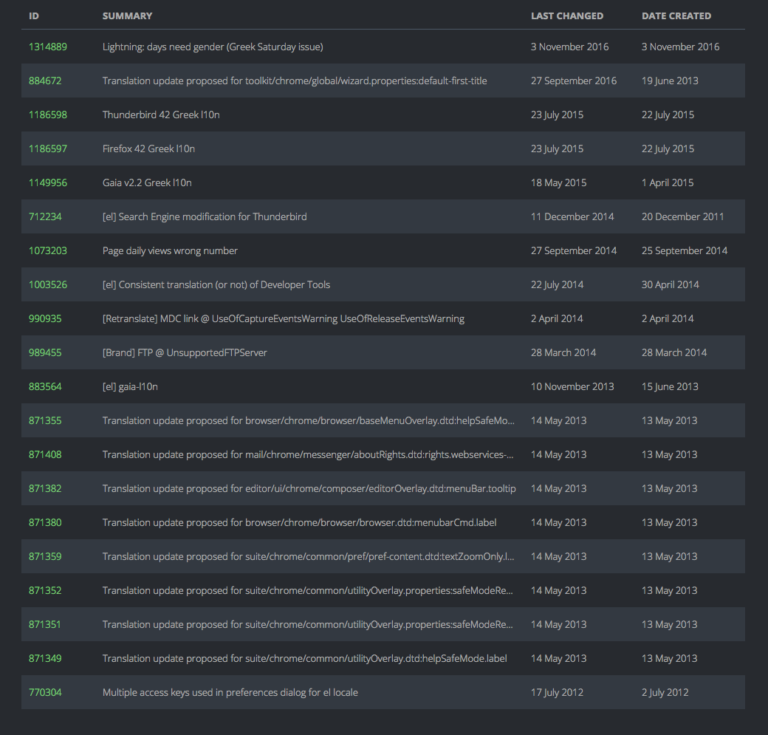The height and width of the screenshot is (735, 768).
Task: Sort by Summary column header
Action: 127,16
